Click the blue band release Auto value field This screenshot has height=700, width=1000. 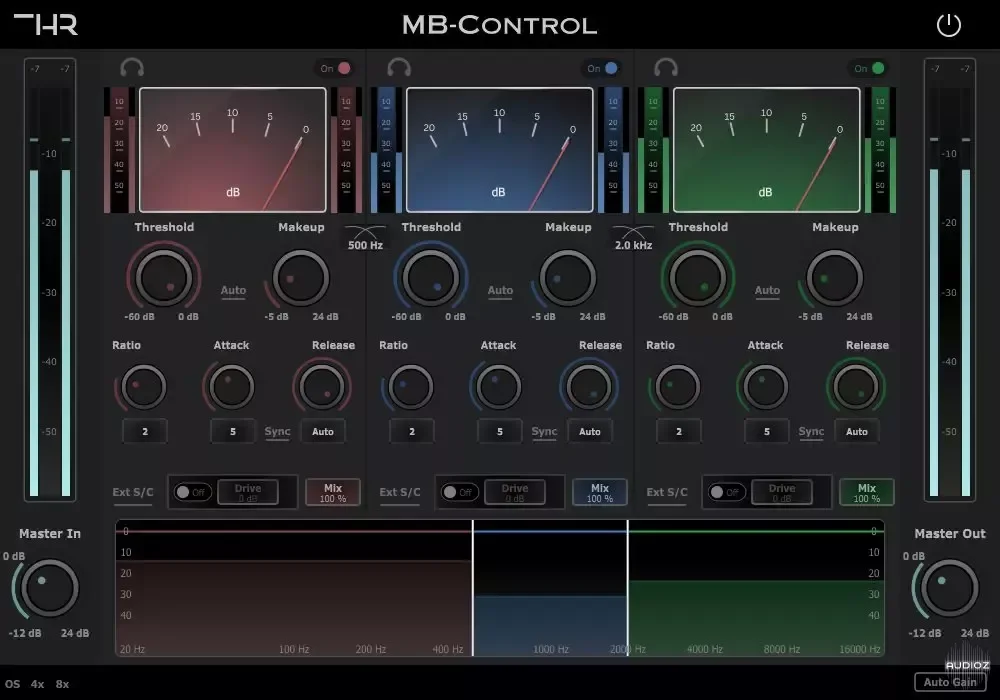(x=590, y=432)
